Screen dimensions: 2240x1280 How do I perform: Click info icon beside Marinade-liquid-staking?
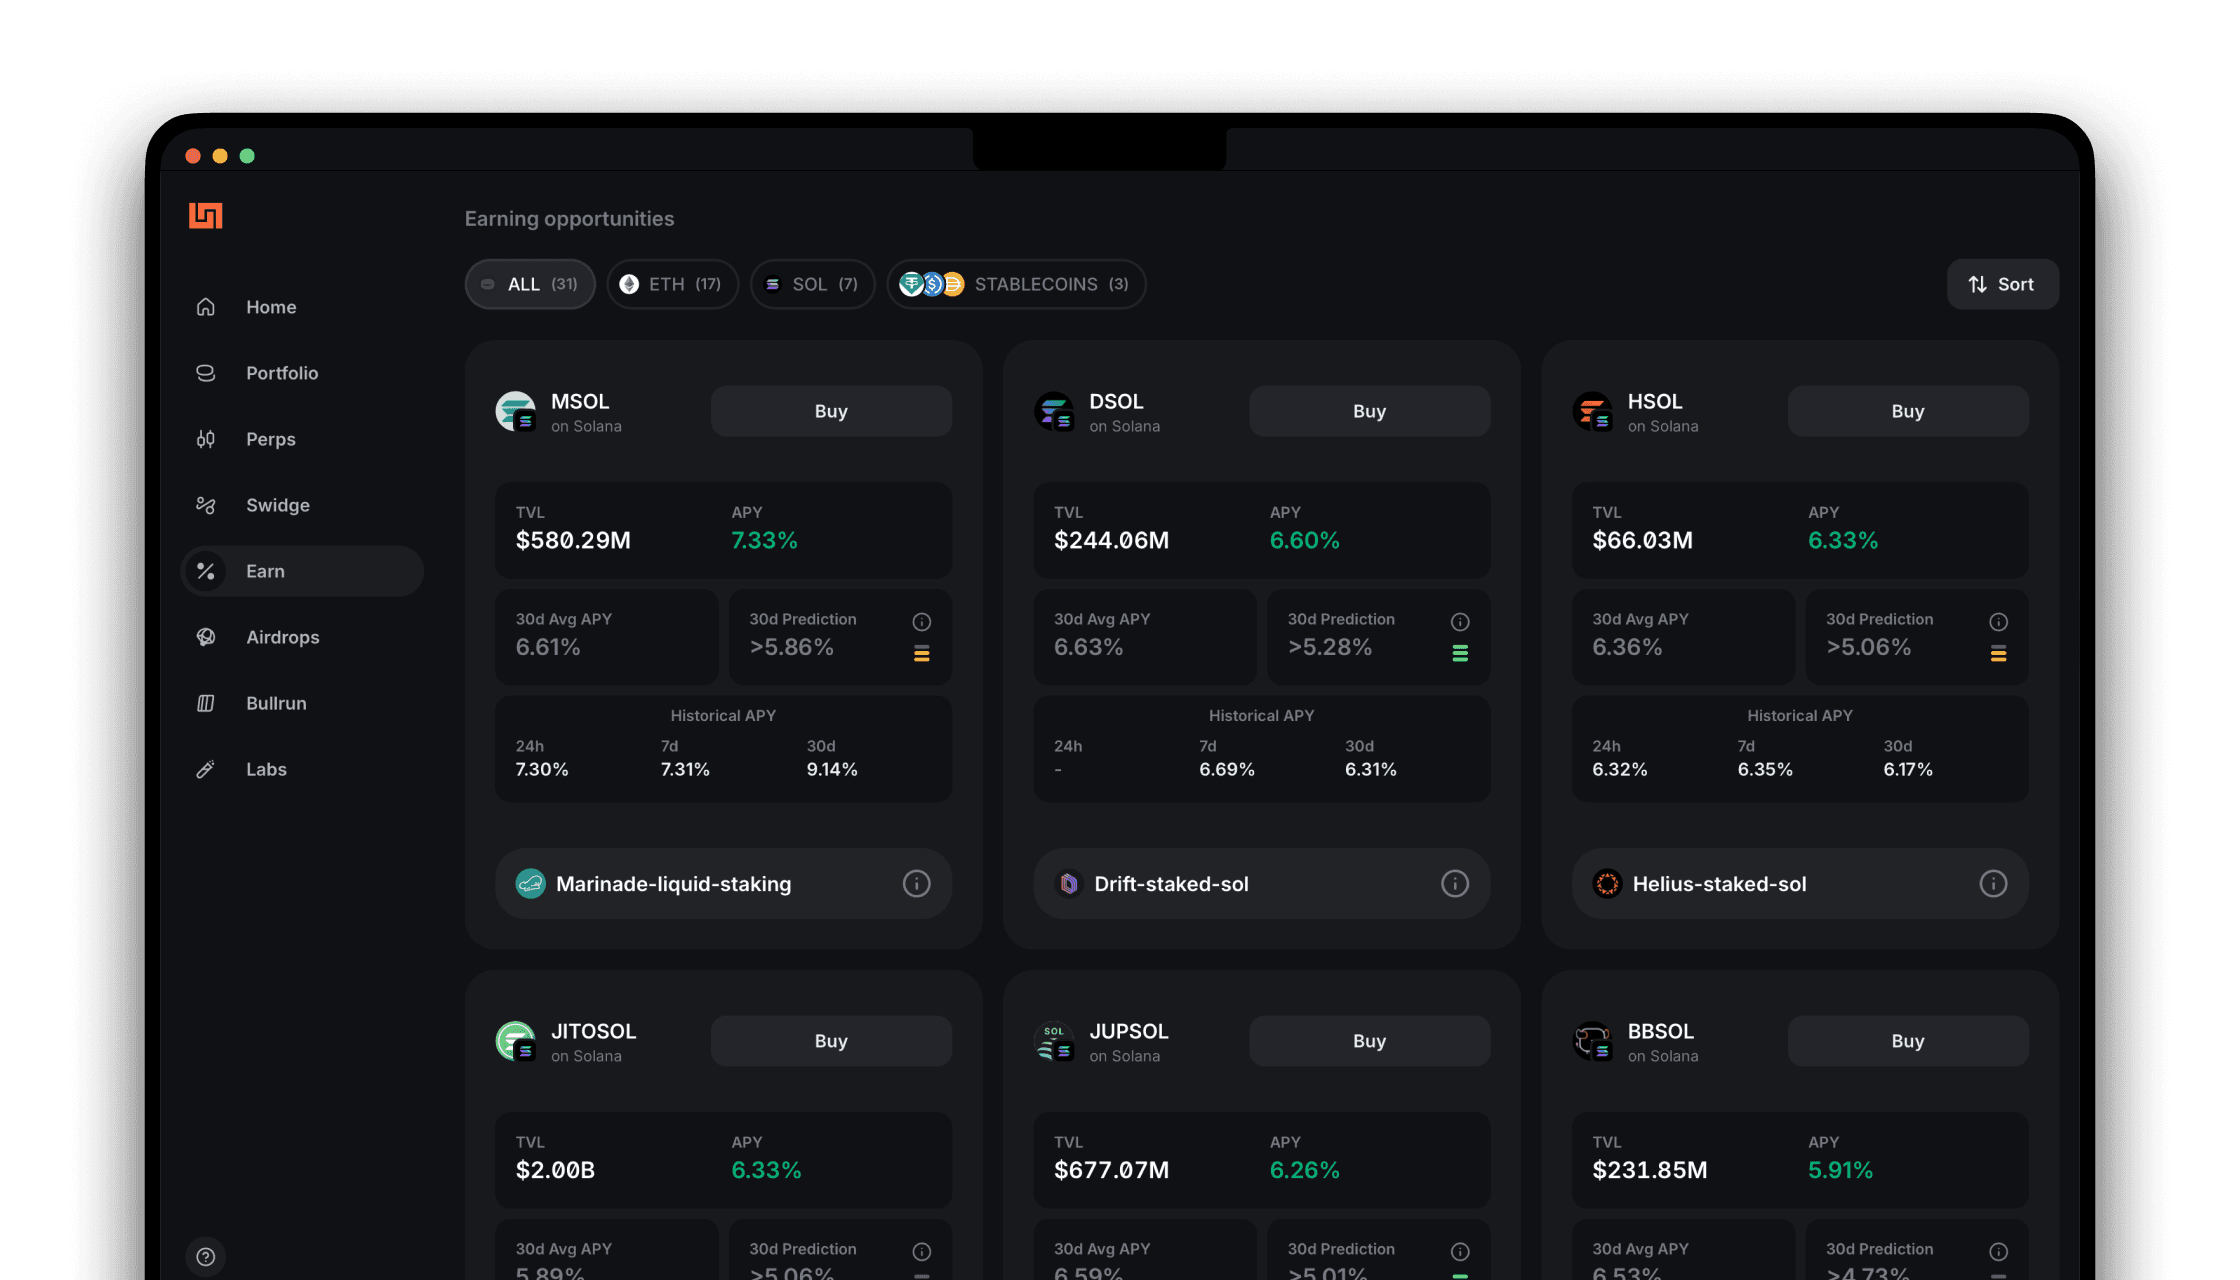[x=916, y=884]
